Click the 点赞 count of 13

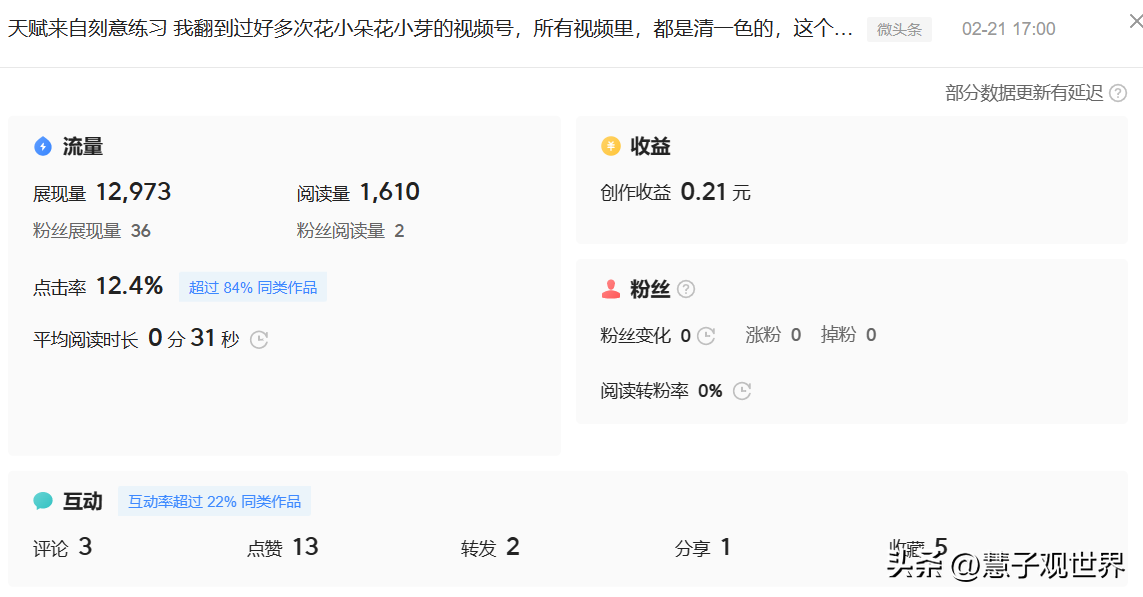305,547
